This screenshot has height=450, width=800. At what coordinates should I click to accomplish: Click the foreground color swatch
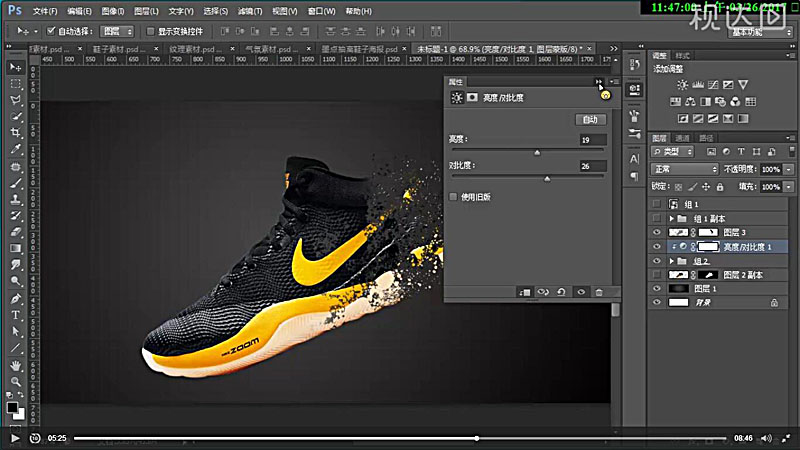(12, 407)
